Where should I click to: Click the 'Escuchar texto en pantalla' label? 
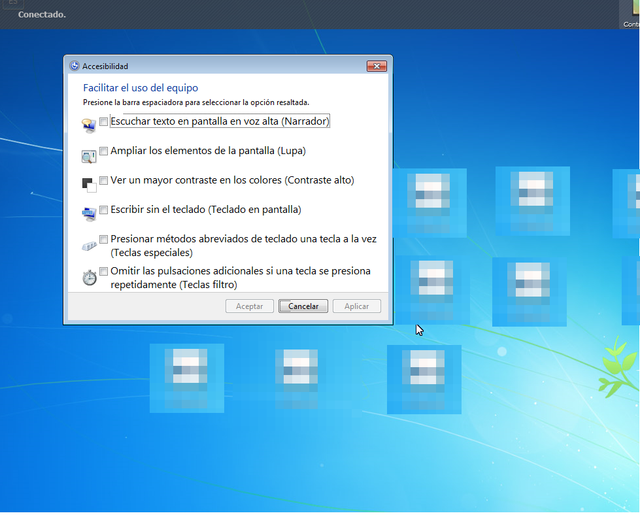click(x=220, y=121)
